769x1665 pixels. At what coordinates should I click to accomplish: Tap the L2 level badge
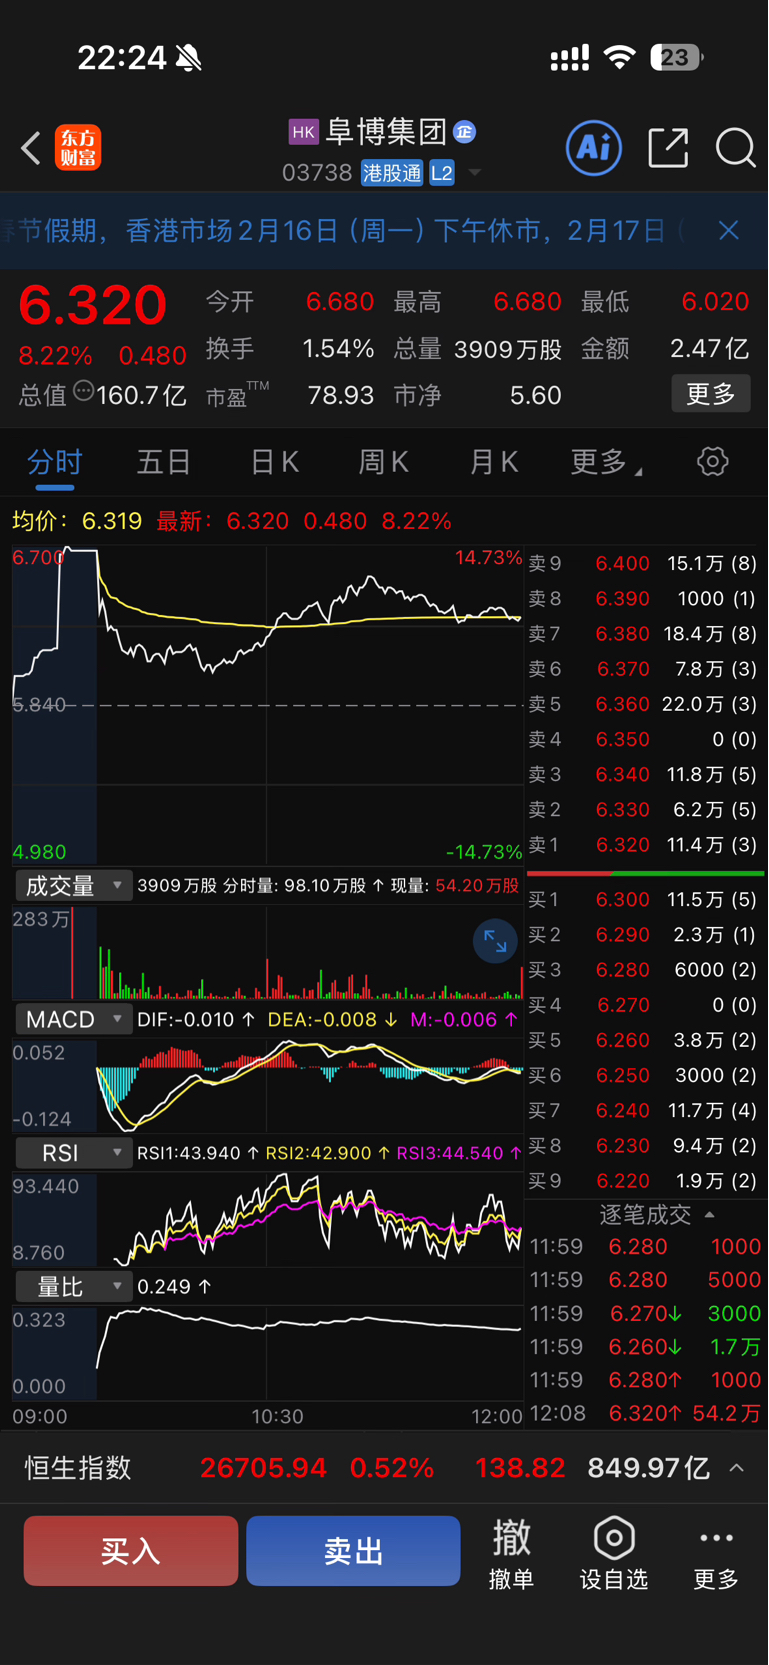point(442,173)
